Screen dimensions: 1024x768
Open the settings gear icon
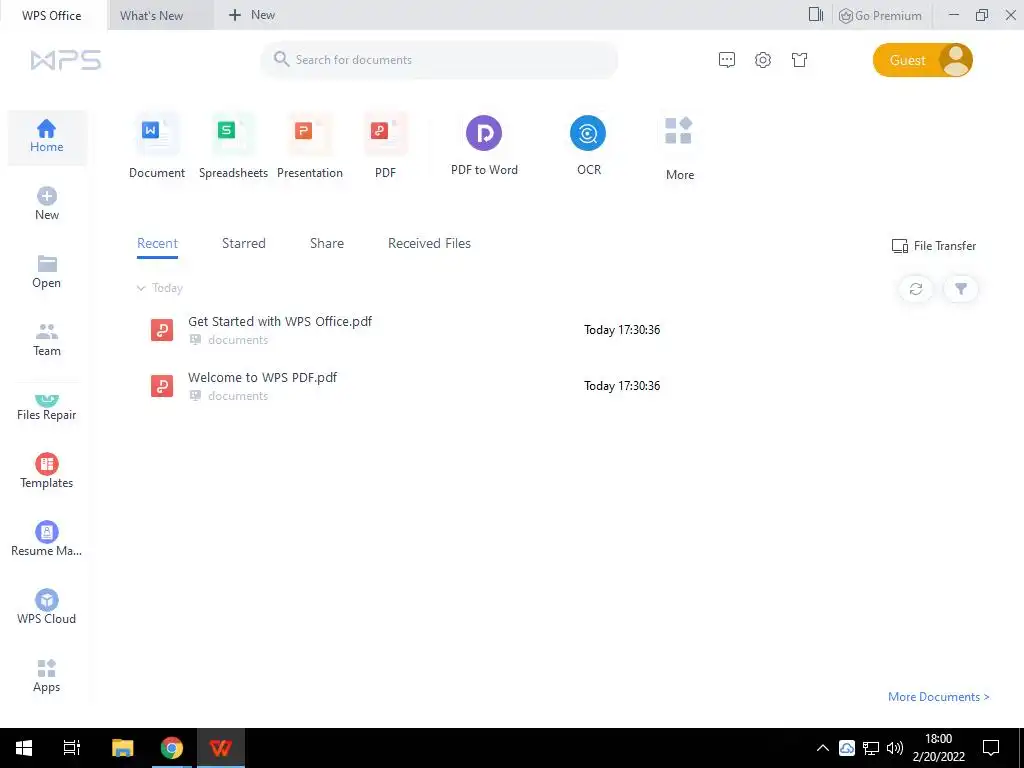tap(763, 60)
